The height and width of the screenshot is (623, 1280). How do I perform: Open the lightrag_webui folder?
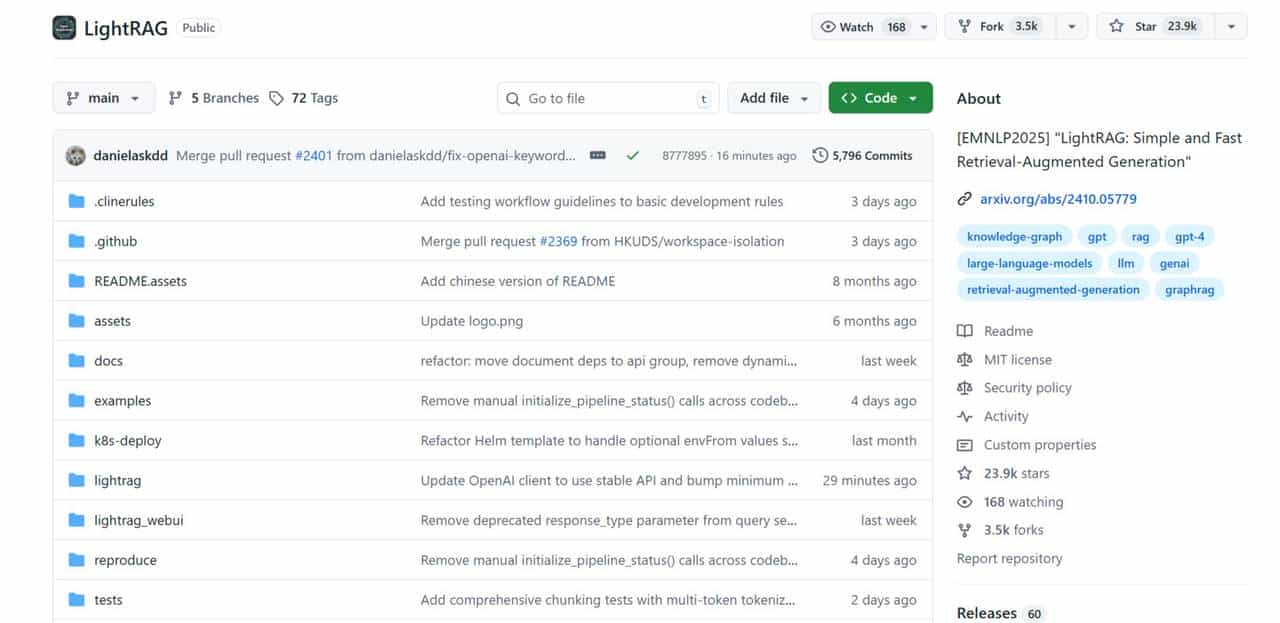tap(138, 520)
